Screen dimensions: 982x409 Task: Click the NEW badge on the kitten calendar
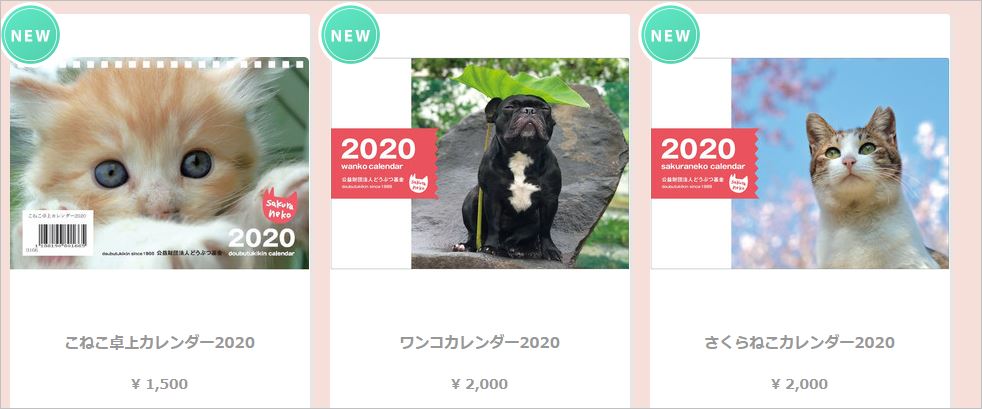[30, 34]
